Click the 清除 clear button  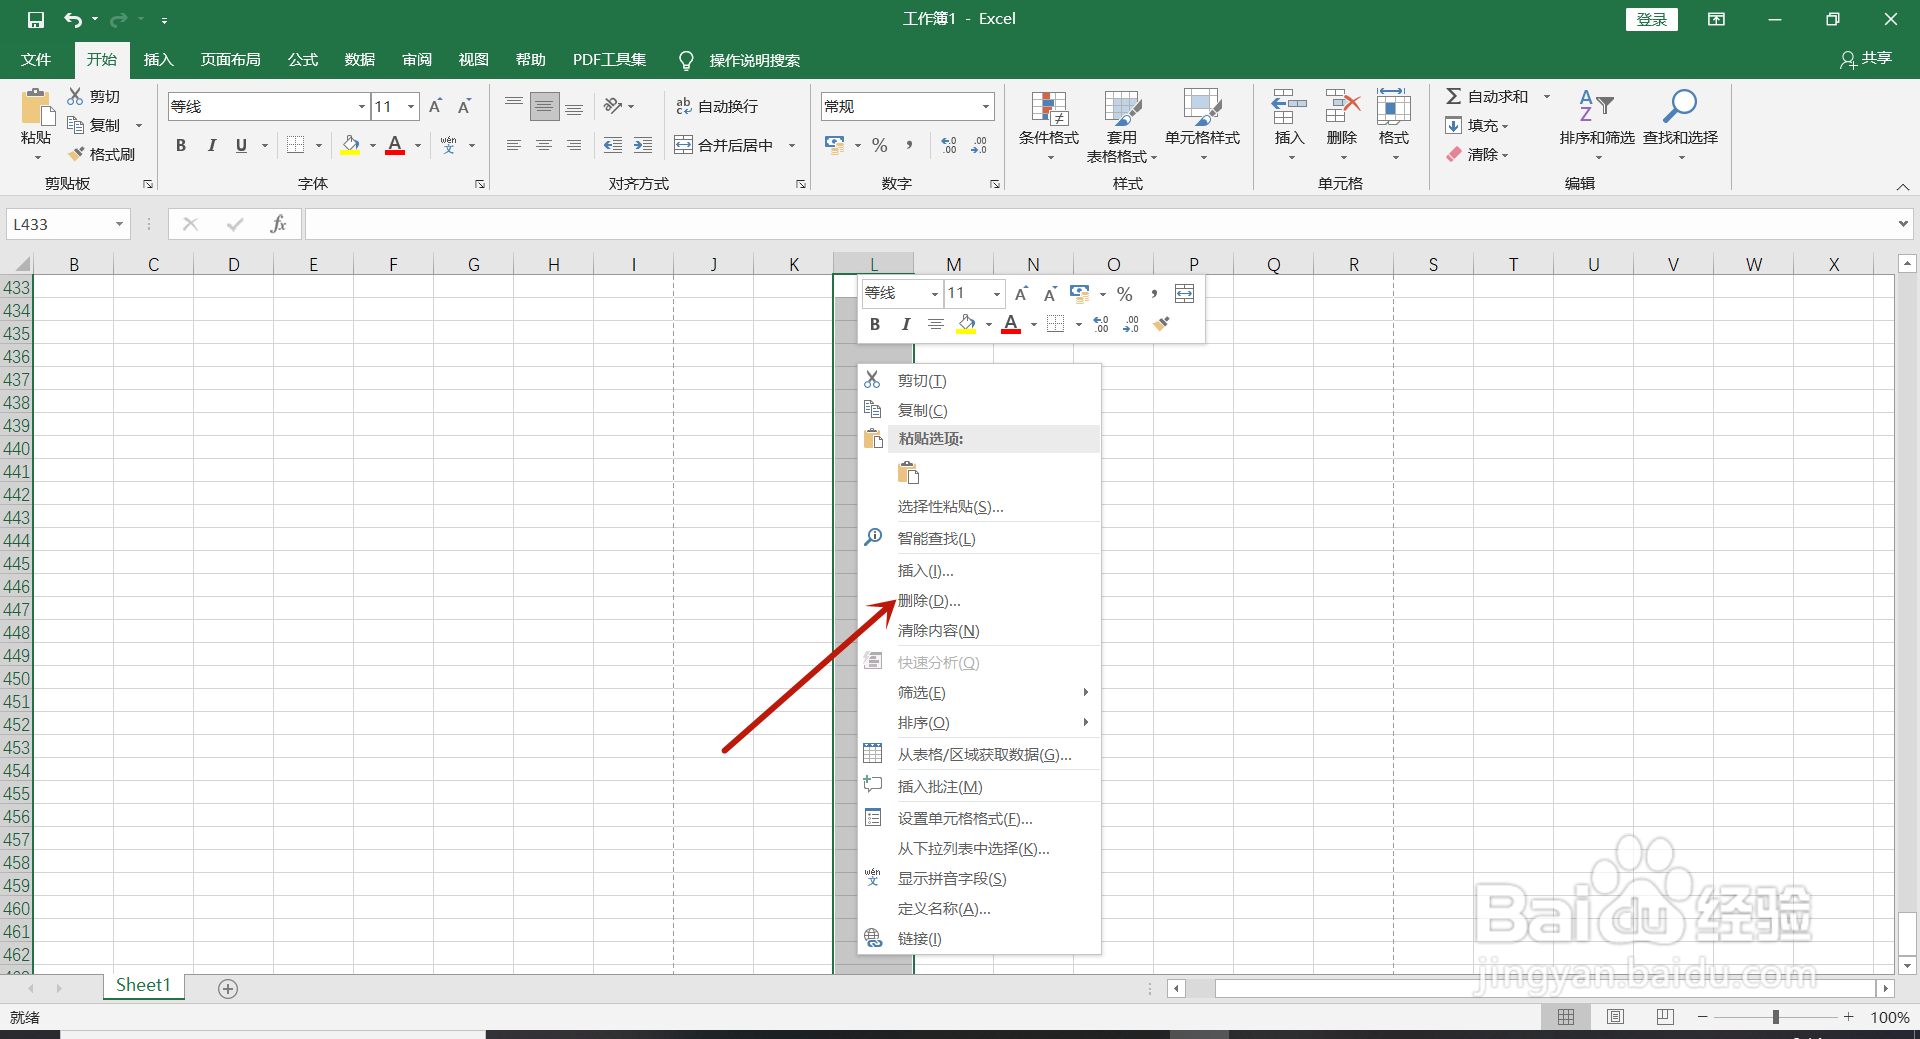point(1476,154)
